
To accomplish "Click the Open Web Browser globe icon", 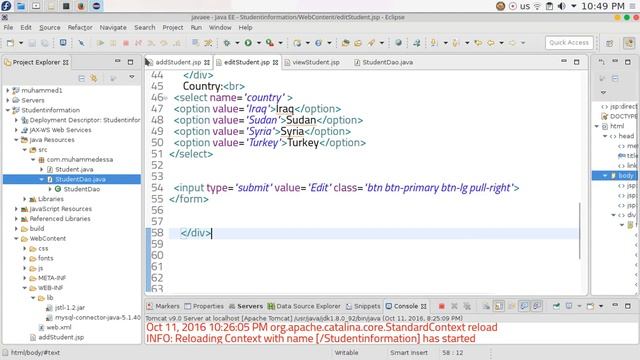I will (398, 43).
